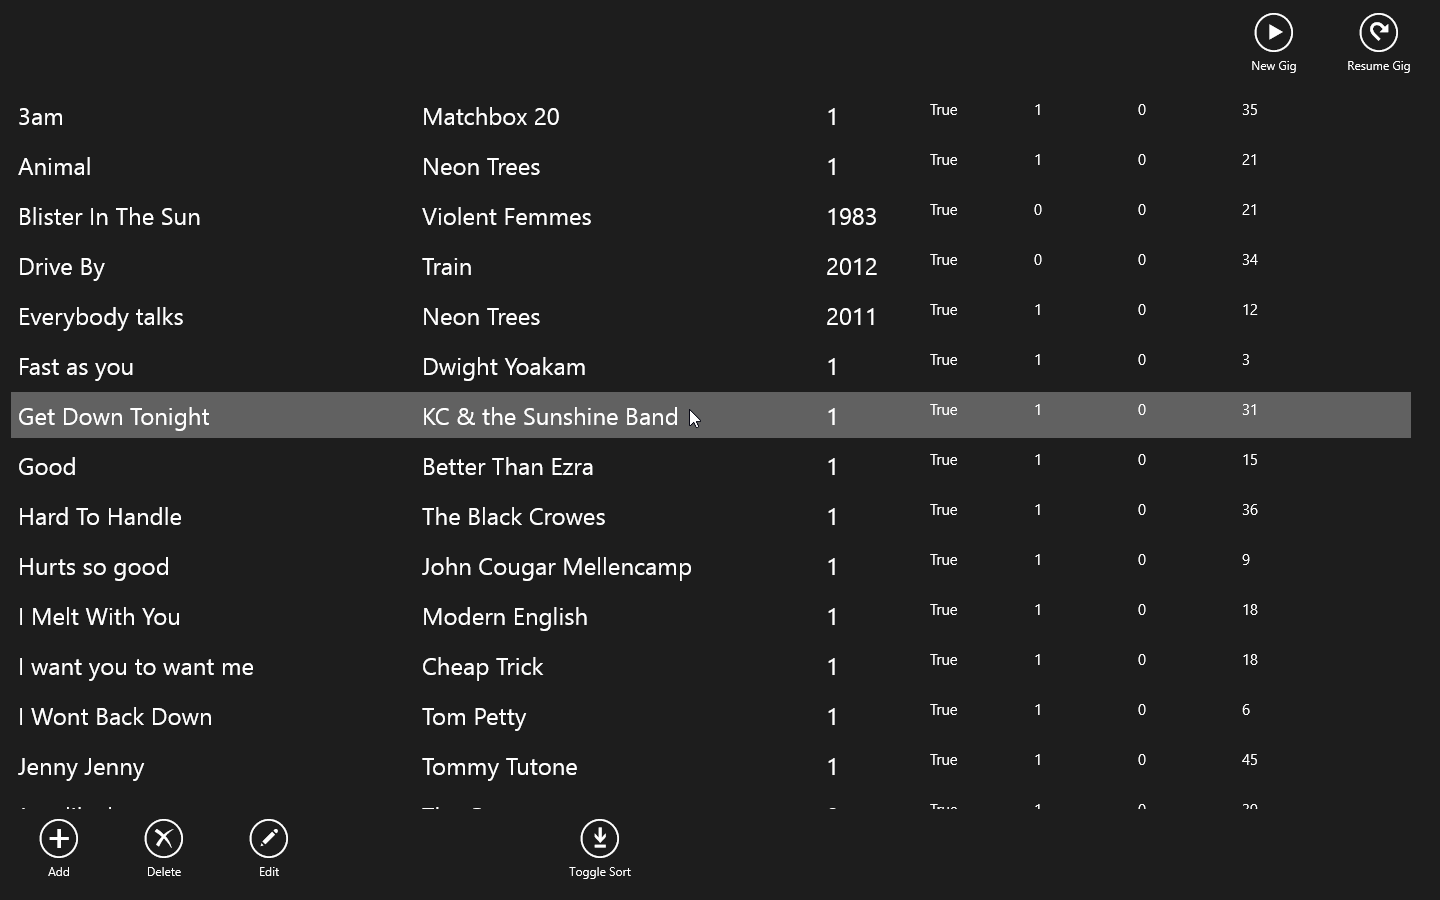Image resolution: width=1440 pixels, height=900 pixels.
Task: Click count '12' in Everybody talks row
Action: (1250, 310)
